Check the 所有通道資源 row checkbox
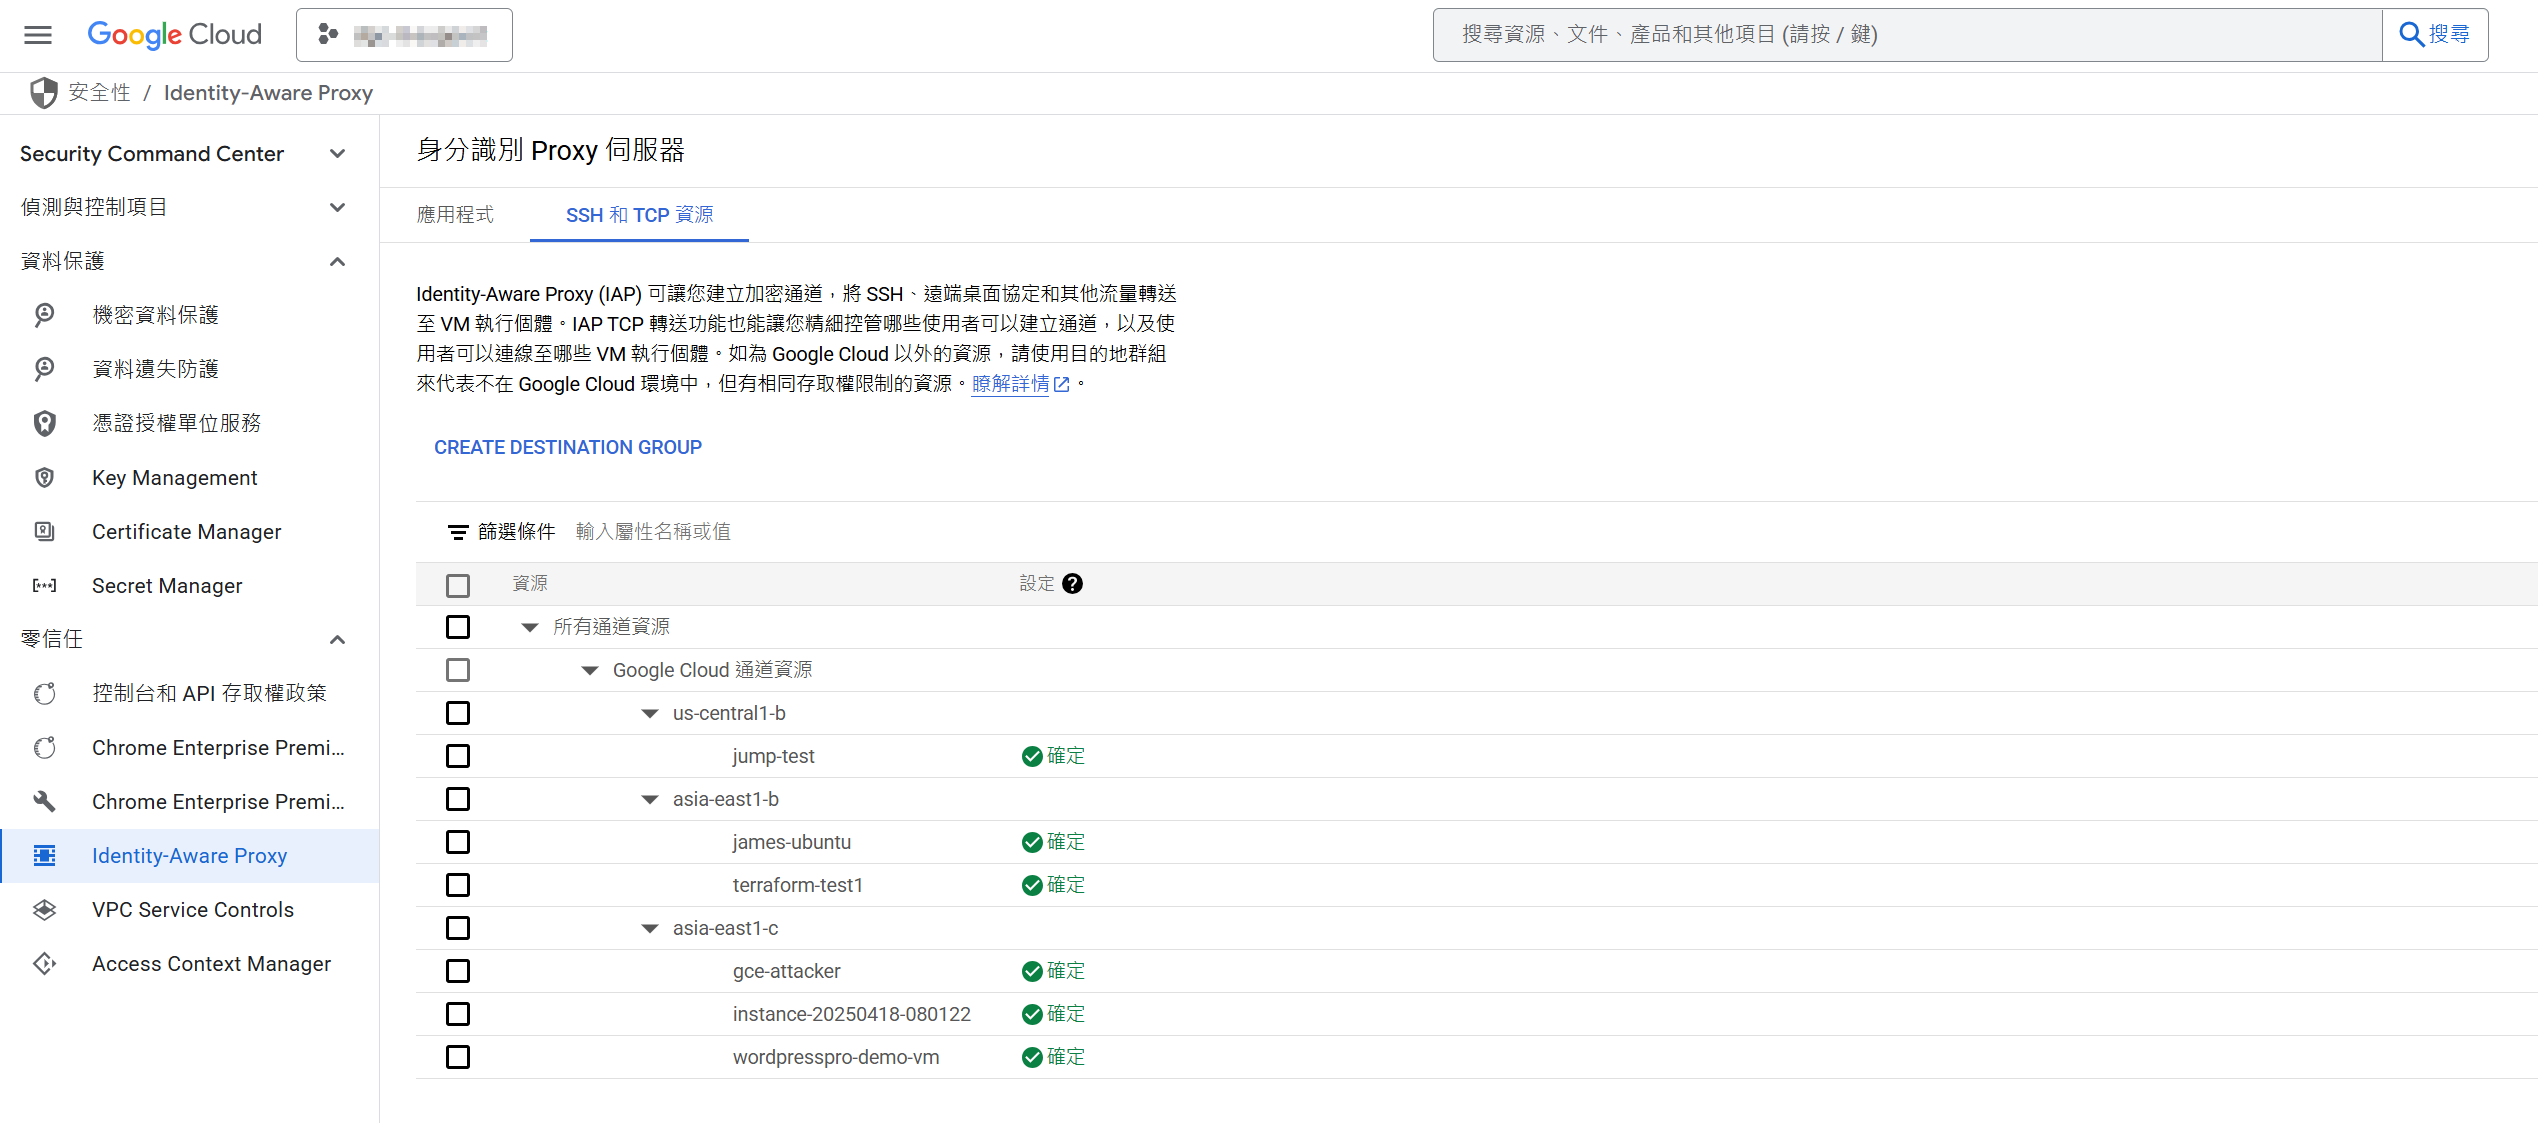The image size is (2538, 1123). (x=458, y=627)
